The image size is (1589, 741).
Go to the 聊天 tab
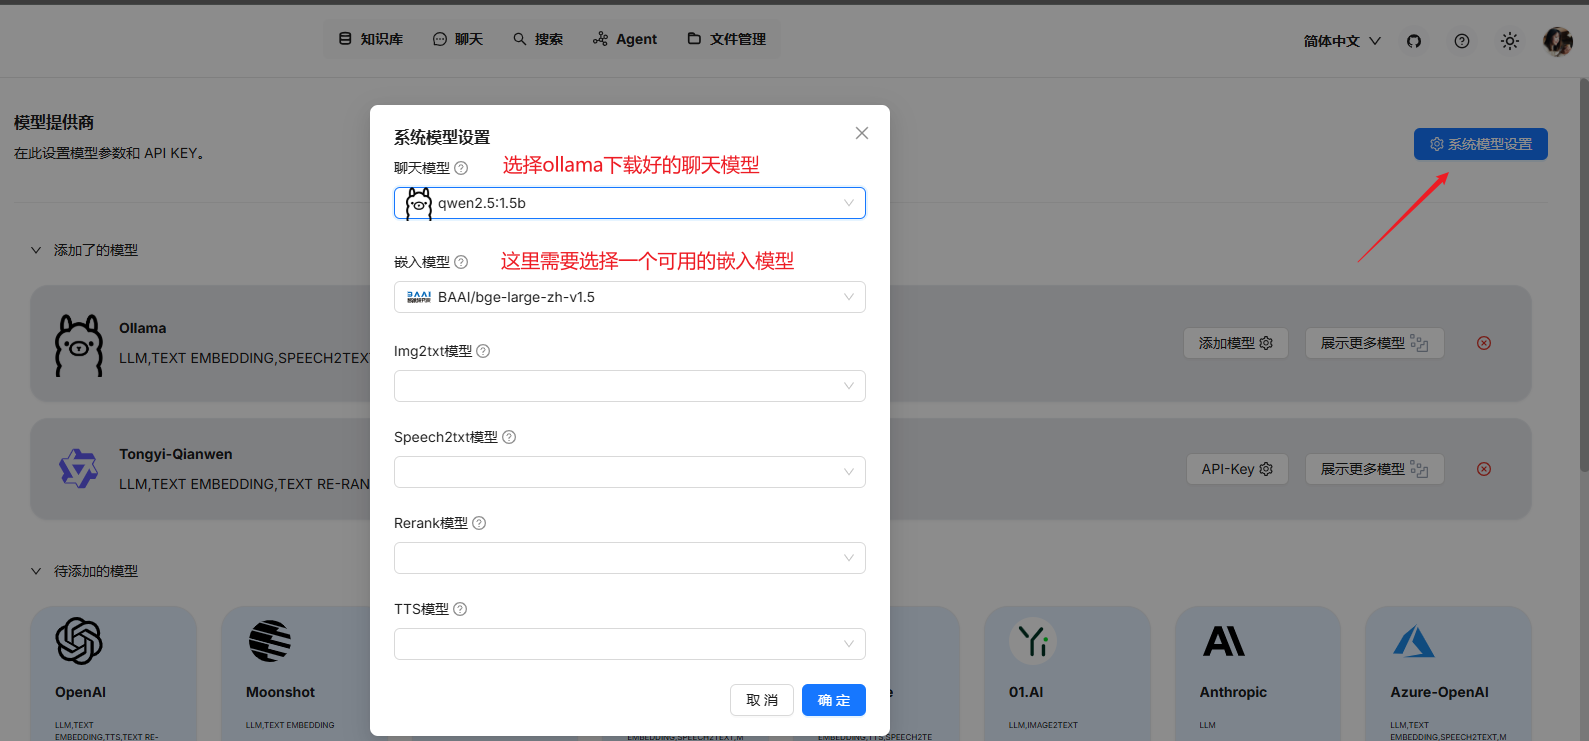458,39
